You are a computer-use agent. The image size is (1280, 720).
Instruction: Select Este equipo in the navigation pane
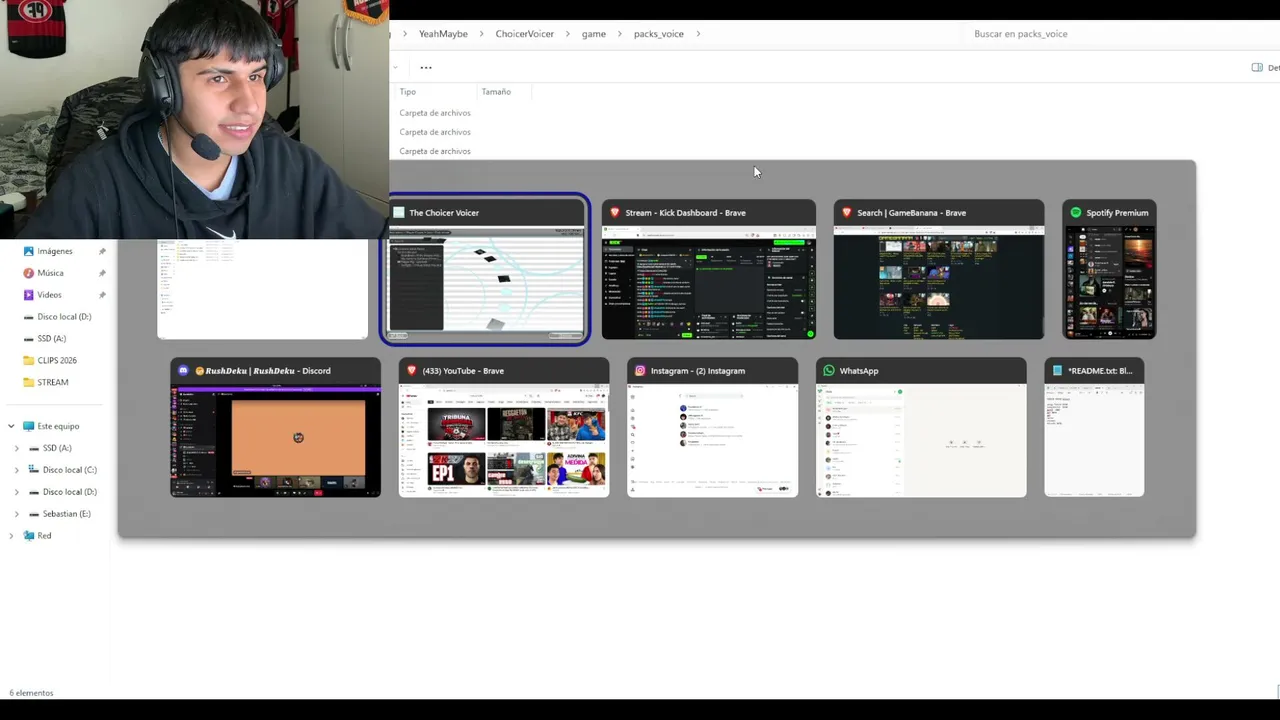(58, 426)
